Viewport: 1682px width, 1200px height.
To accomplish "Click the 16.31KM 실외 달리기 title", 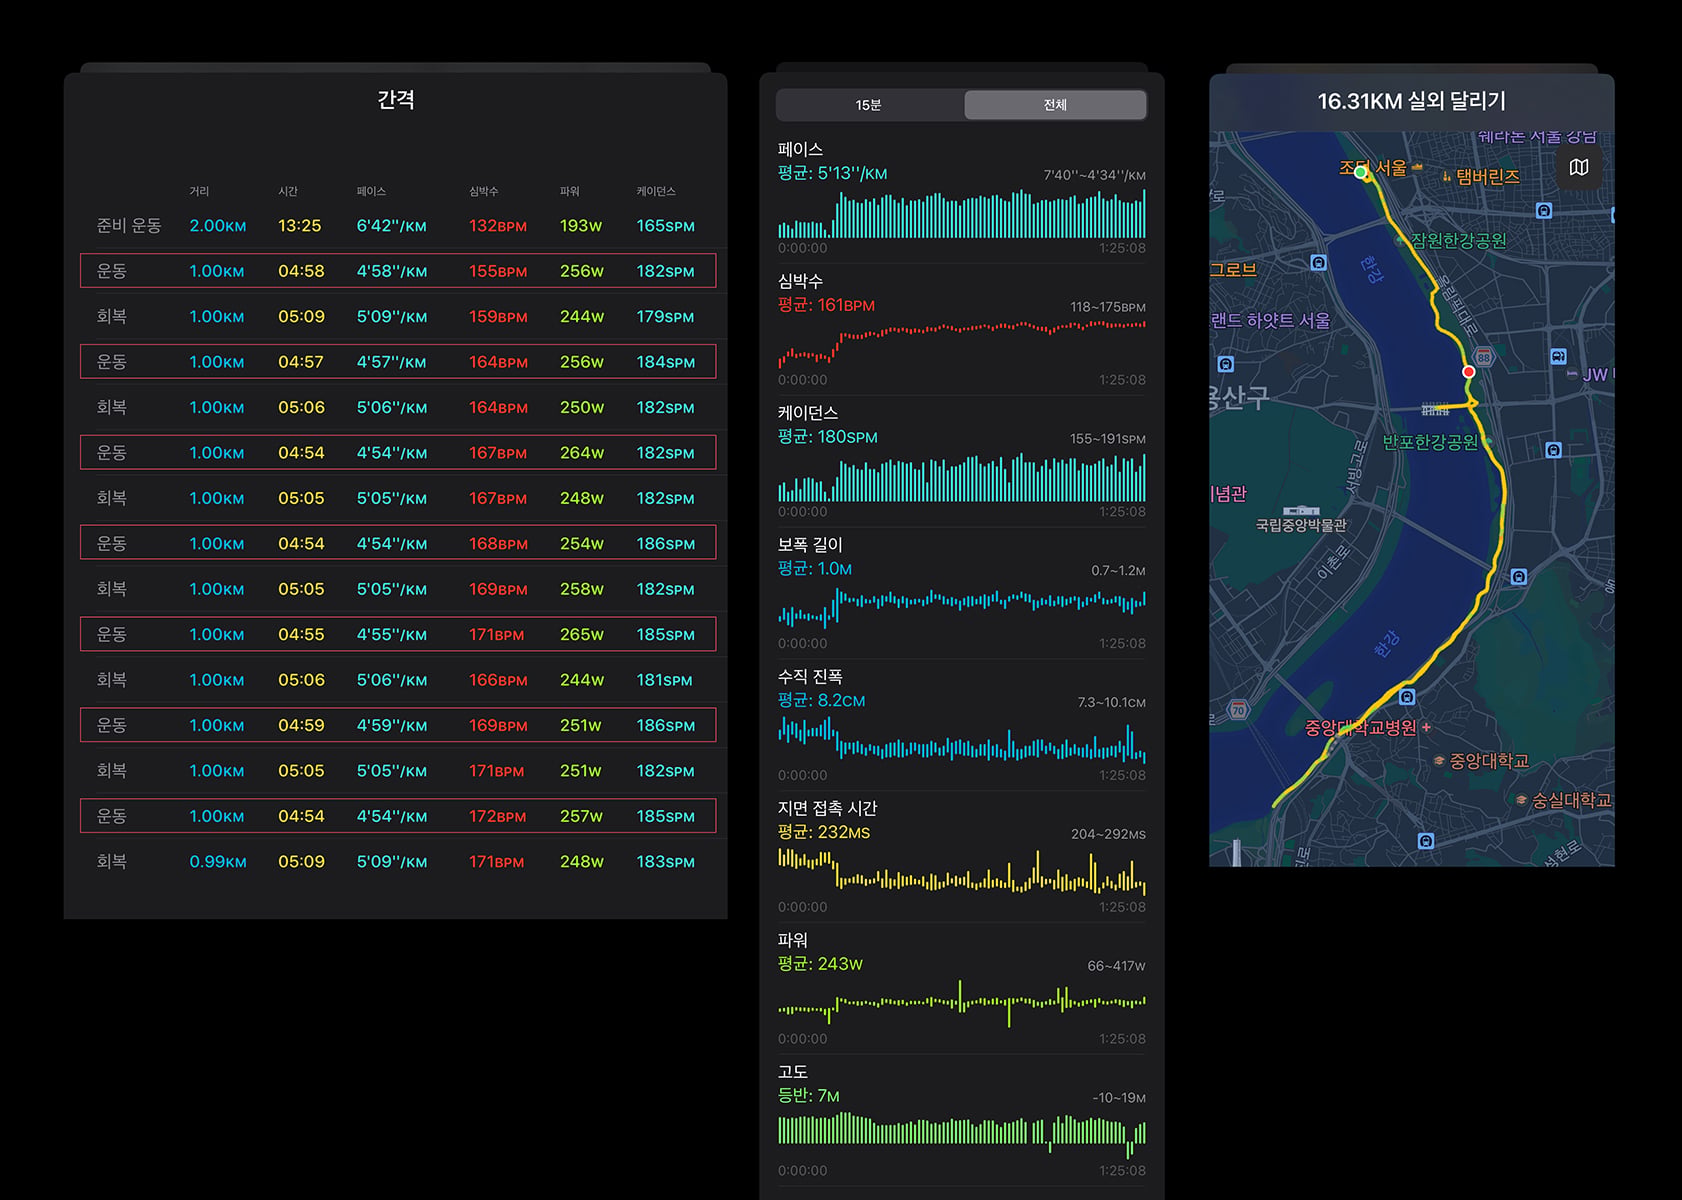I will point(1411,101).
